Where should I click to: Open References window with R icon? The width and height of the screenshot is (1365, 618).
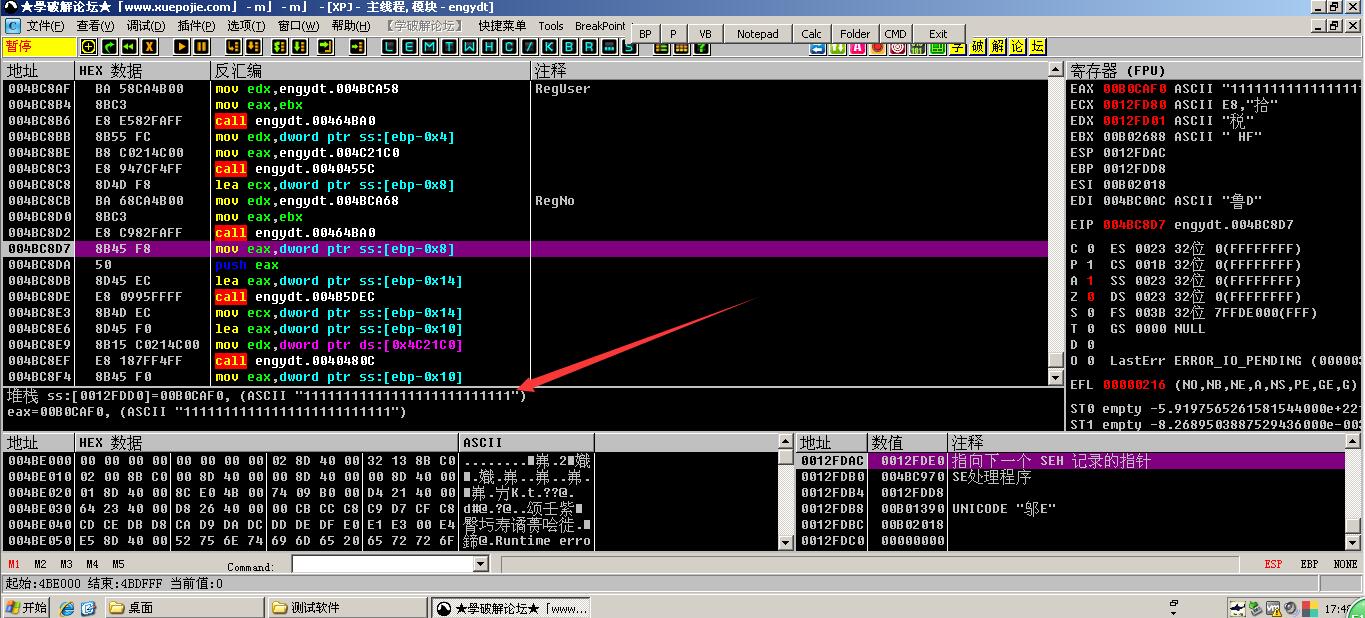589,46
